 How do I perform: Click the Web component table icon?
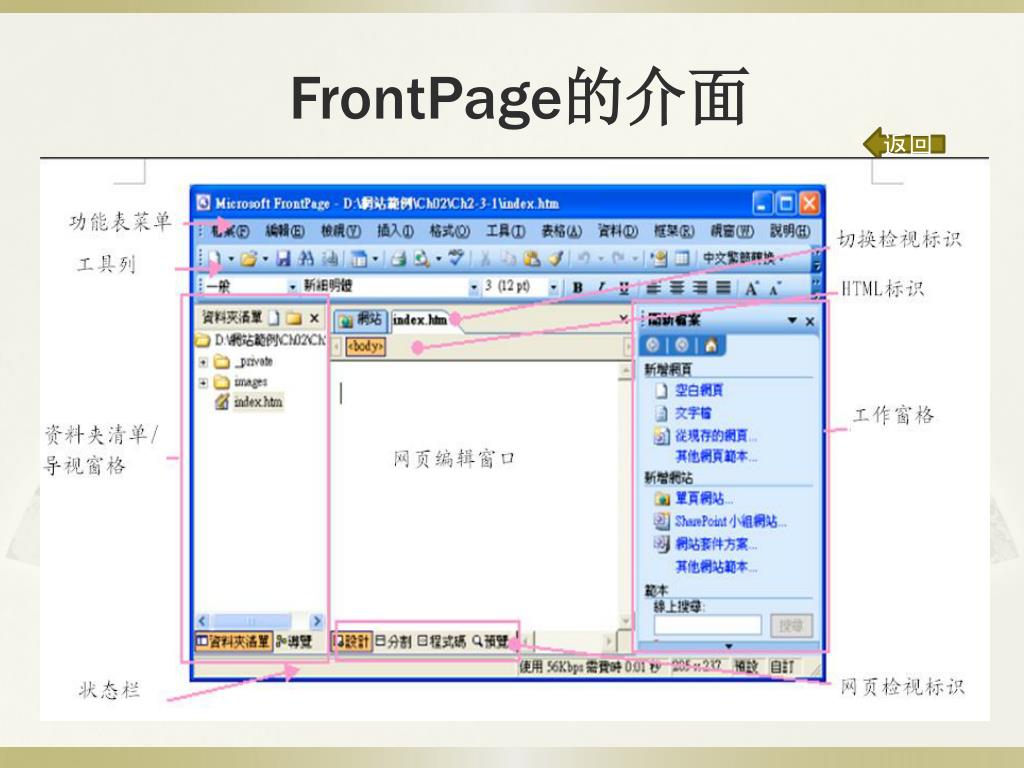[x=359, y=259]
